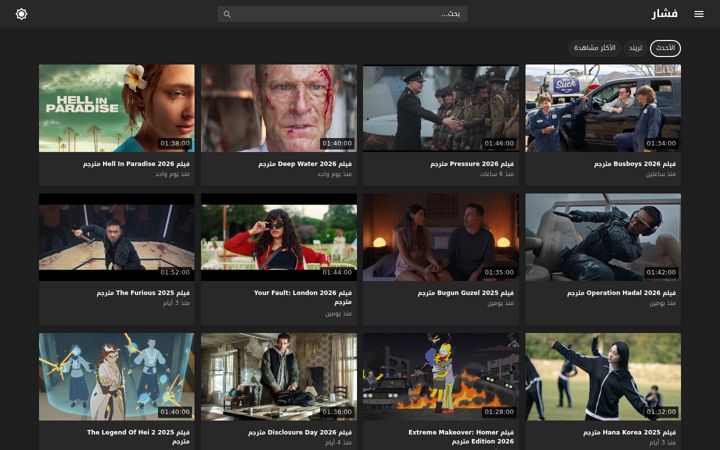Click the Hell In Paradise 2026 title
Screen dimensions: 720x450
click(136, 164)
